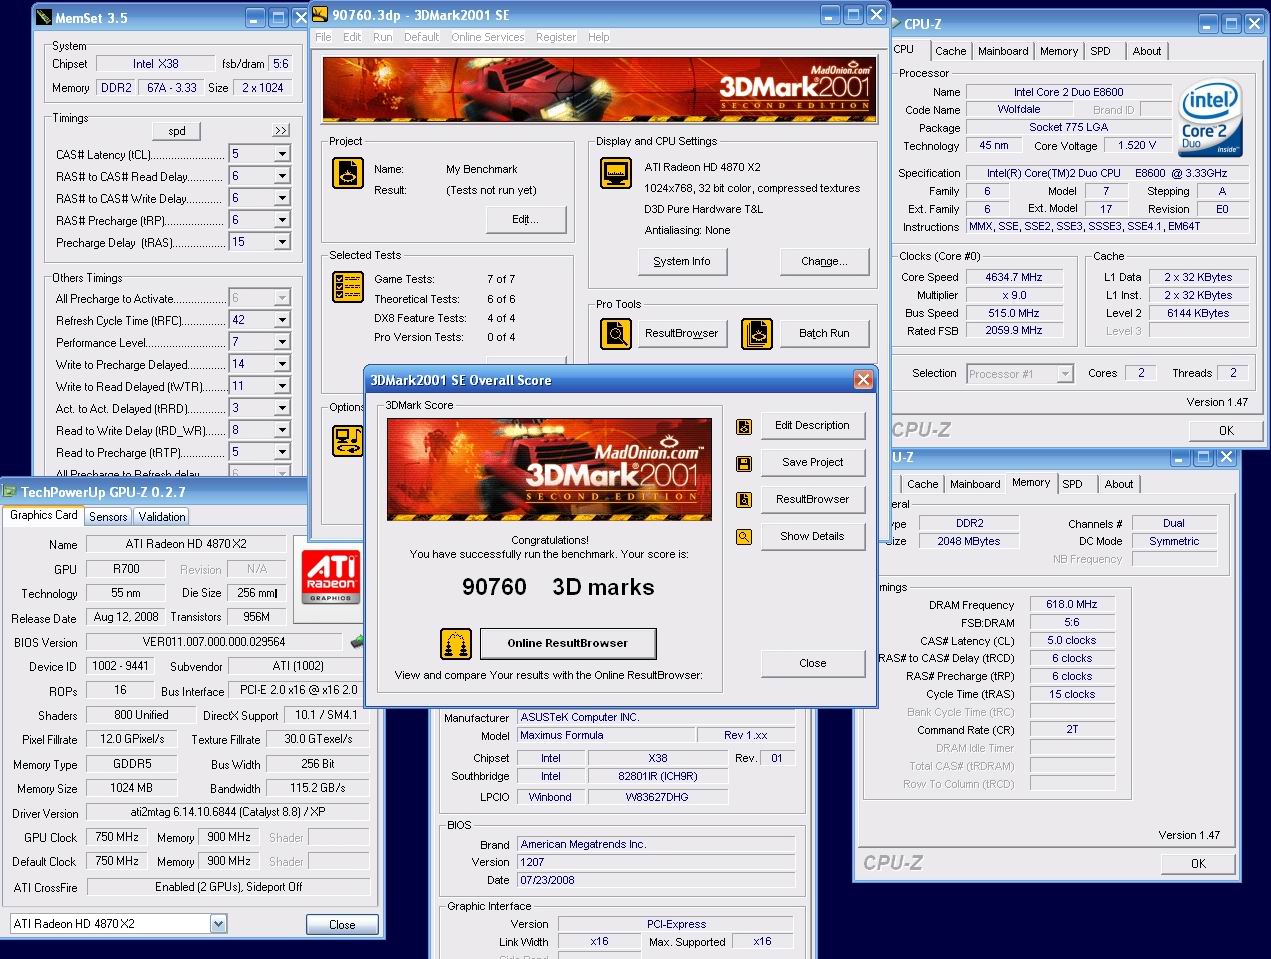1271x959 pixels.
Task: Click the Online ResultBrowser tree icon
Action: tap(456, 644)
